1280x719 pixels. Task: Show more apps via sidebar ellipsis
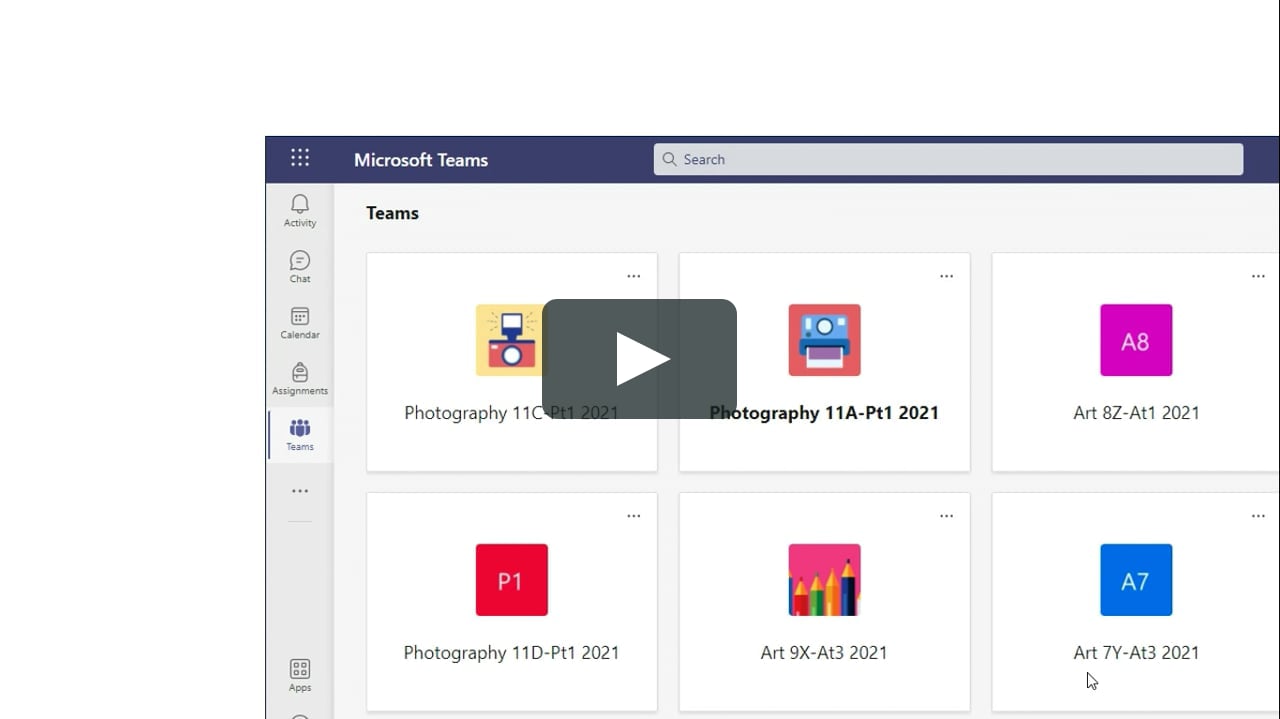coord(300,491)
